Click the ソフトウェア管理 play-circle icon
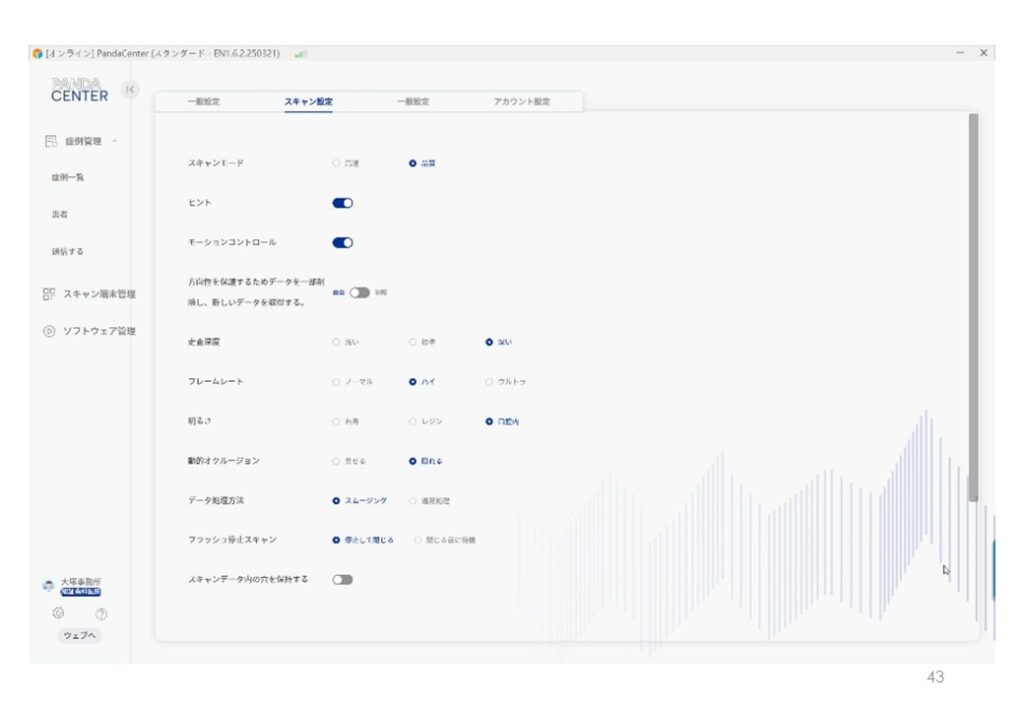The image size is (1024, 709). 48,331
